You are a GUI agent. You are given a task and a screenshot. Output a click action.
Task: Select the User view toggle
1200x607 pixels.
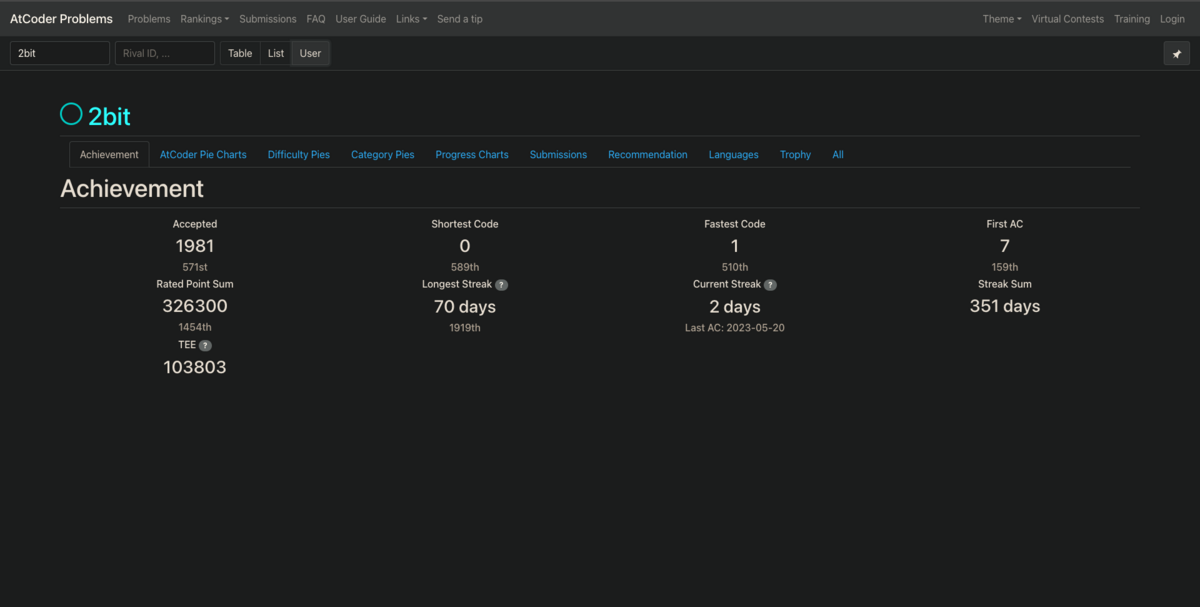310,54
